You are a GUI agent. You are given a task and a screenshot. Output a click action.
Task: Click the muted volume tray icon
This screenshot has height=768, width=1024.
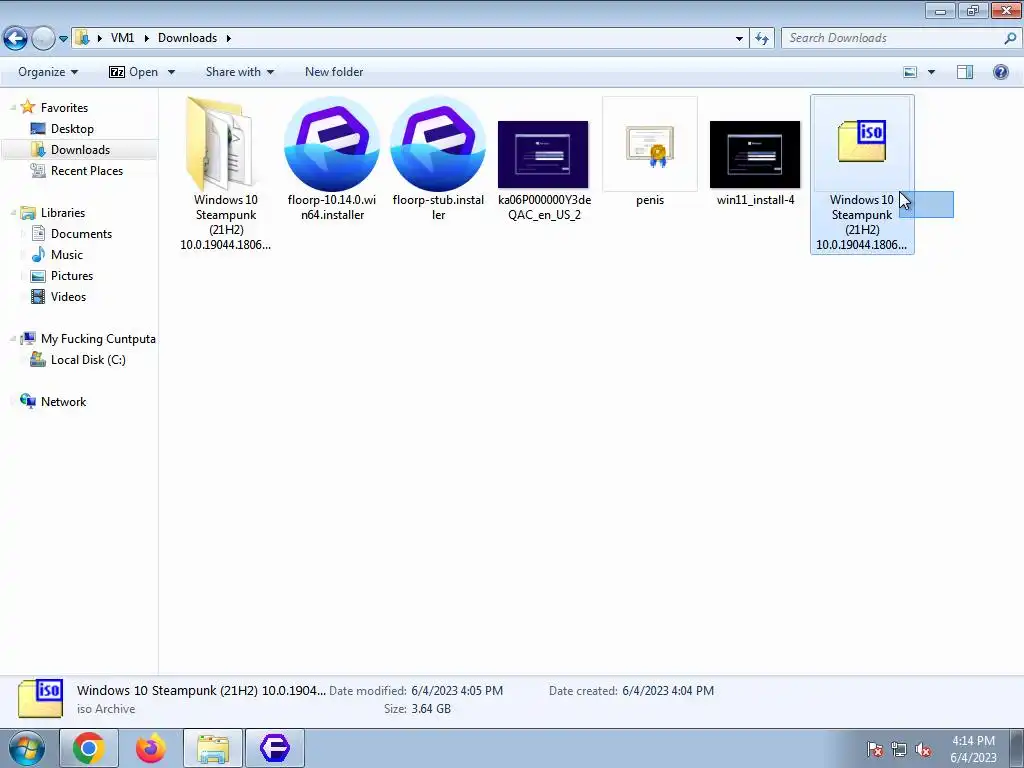pyautogui.click(x=922, y=749)
